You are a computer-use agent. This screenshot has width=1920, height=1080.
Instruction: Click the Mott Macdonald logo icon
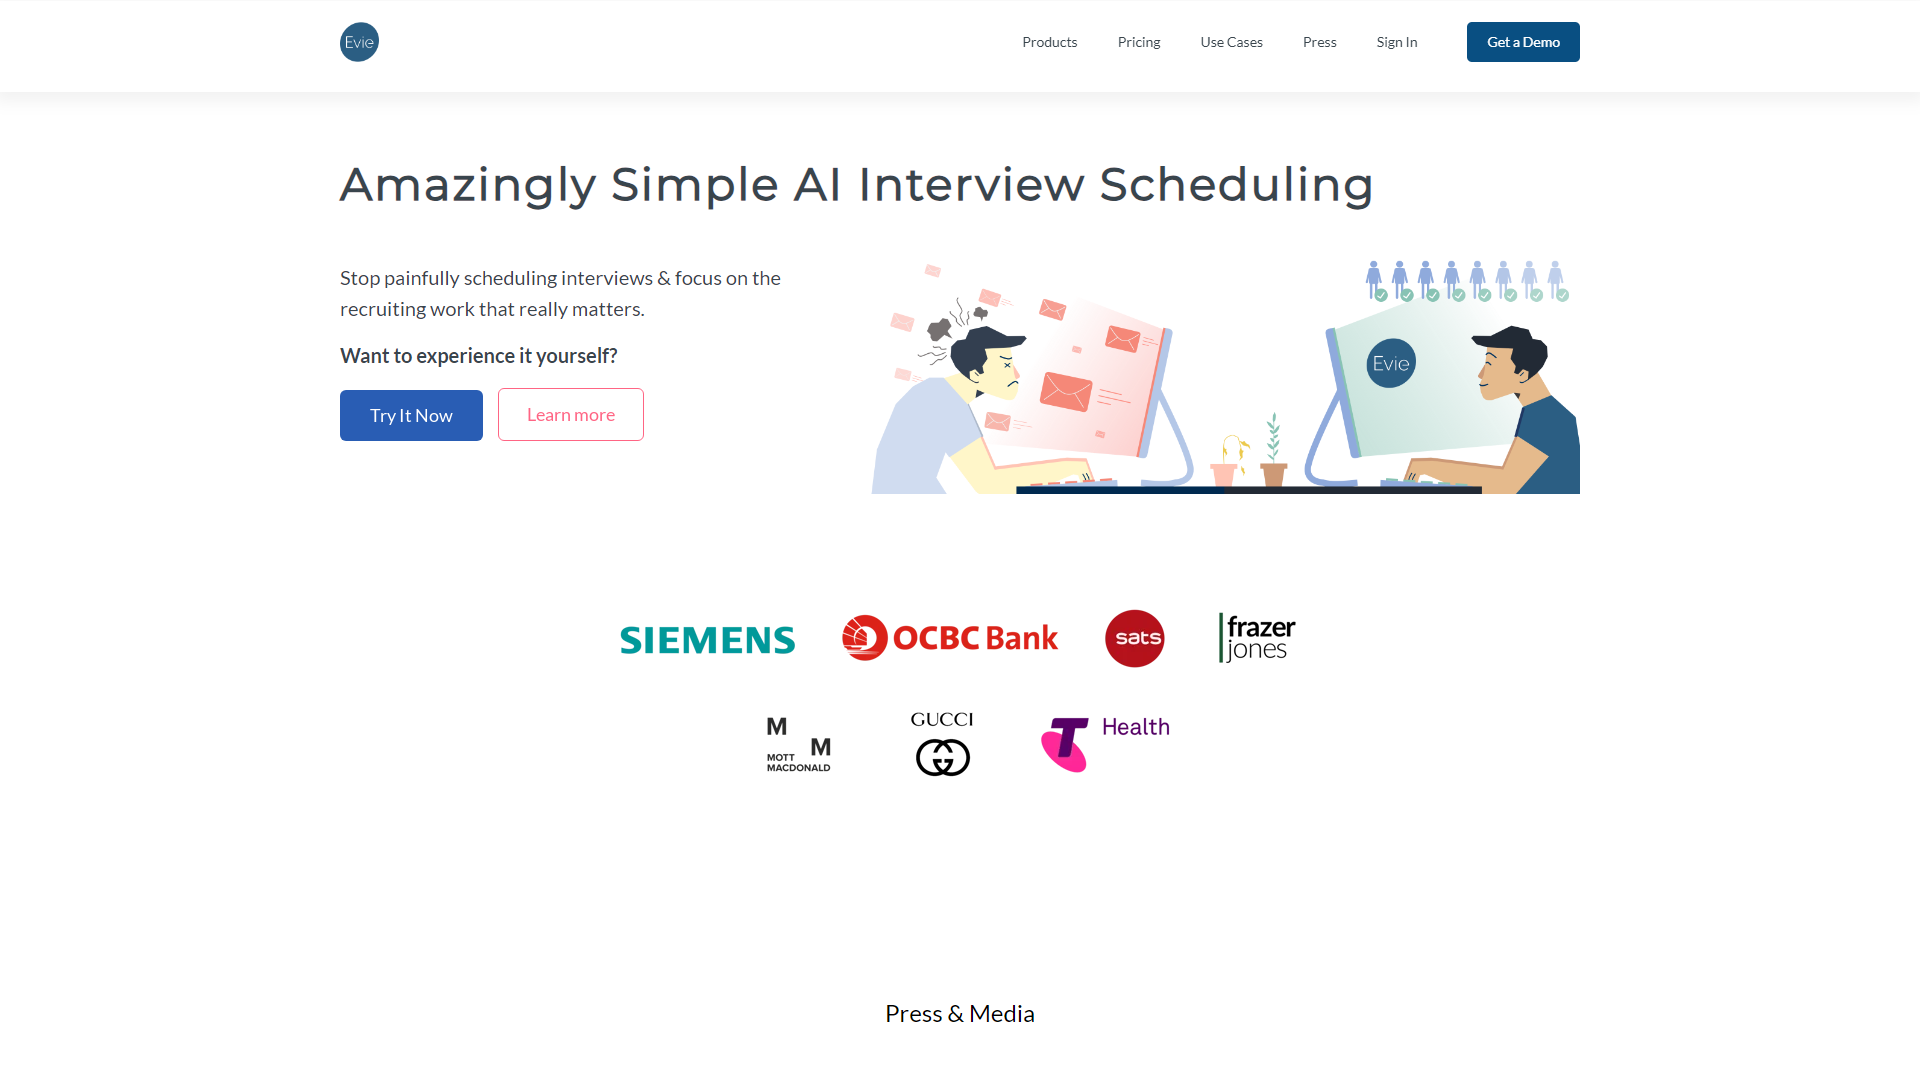(798, 742)
